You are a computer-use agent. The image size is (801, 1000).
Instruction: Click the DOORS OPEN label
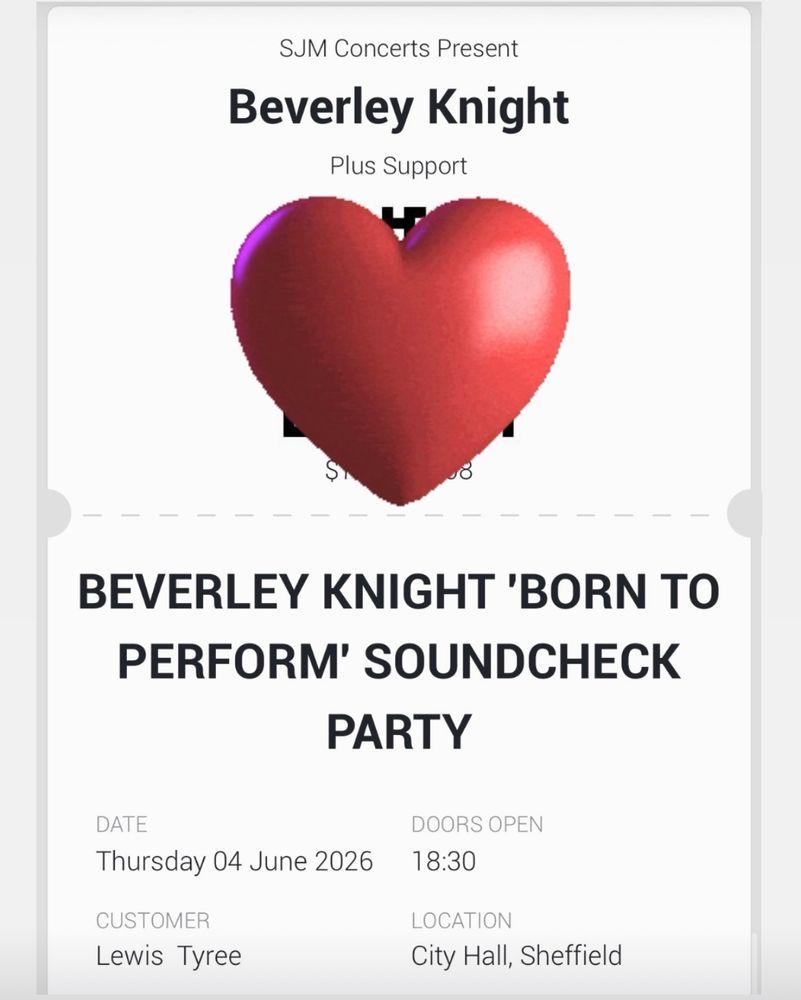pos(477,824)
